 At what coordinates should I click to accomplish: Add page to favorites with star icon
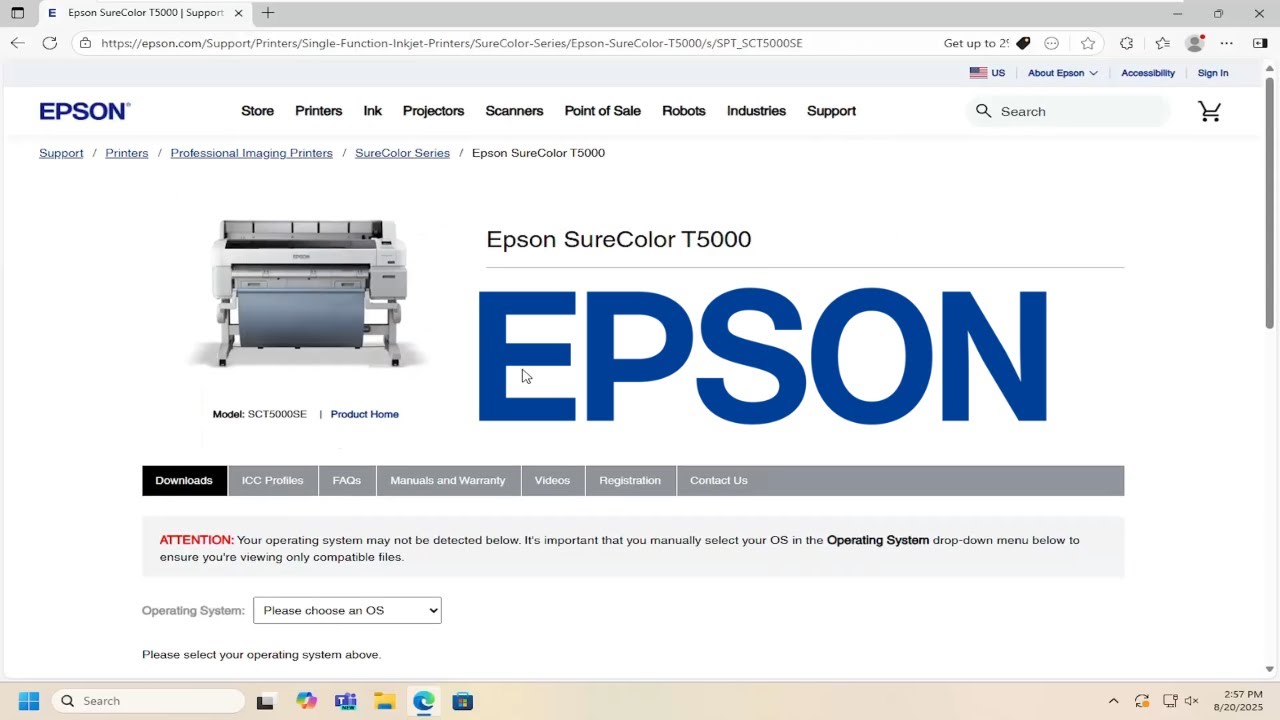(x=1088, y=43)
